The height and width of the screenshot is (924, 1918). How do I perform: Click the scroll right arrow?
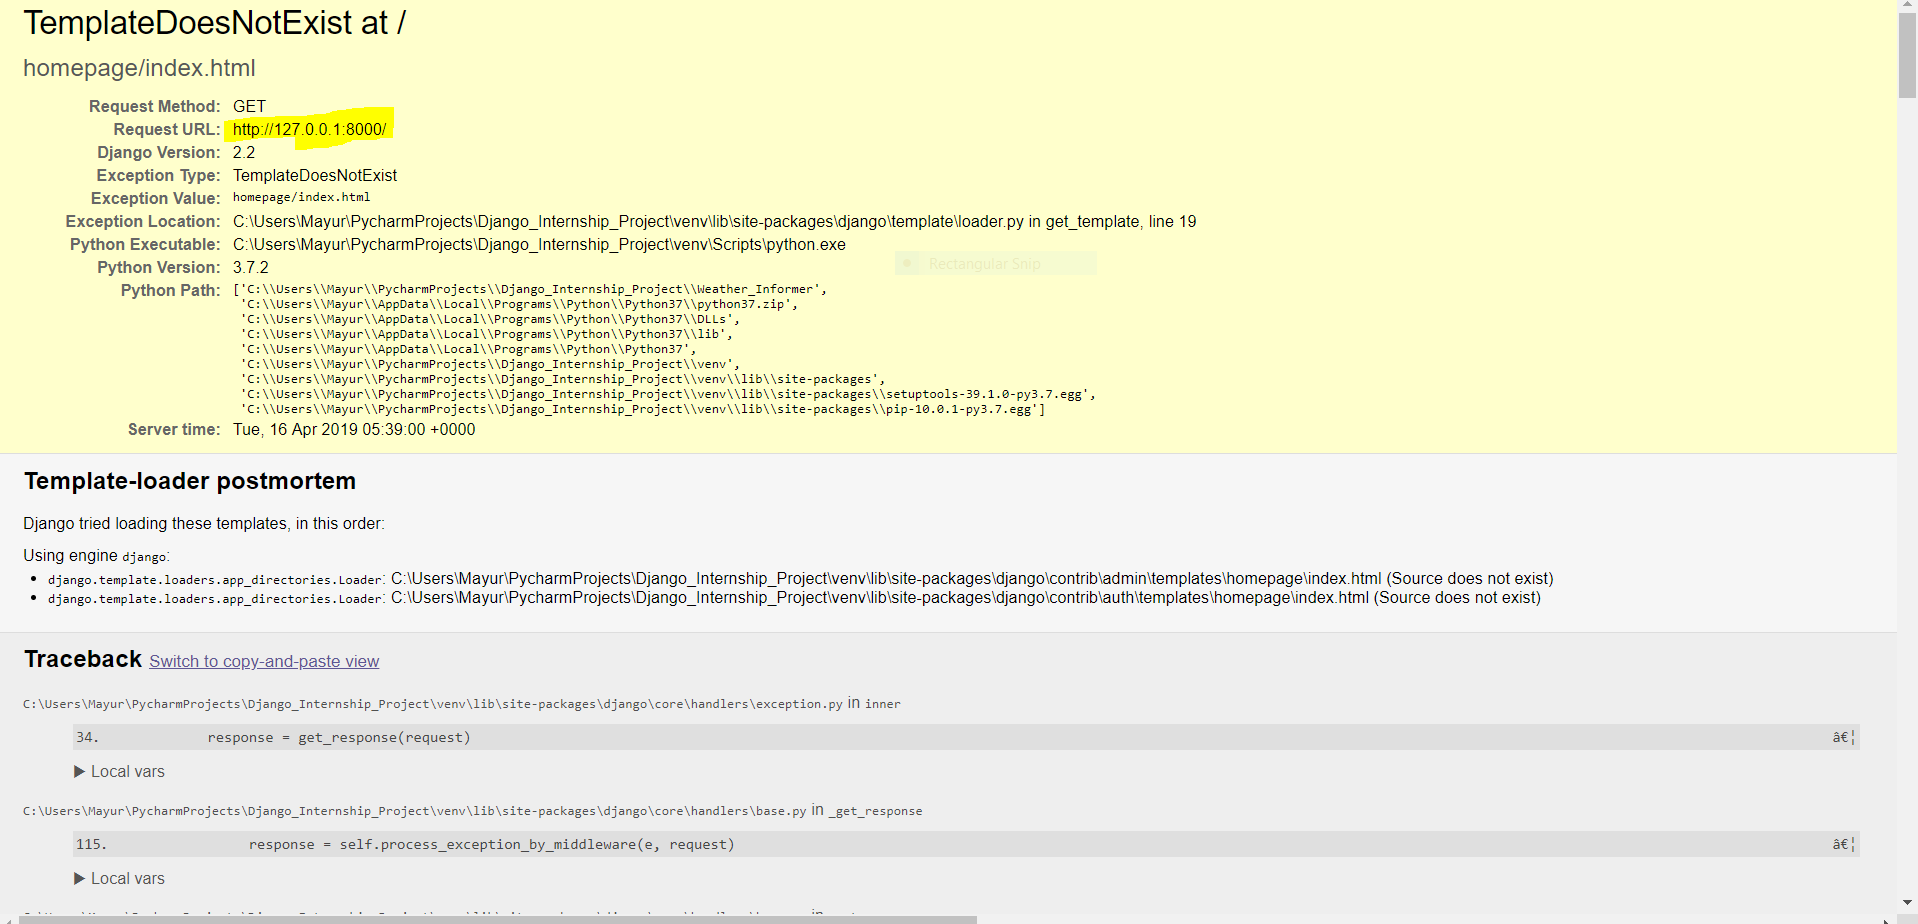(1887, 919)
